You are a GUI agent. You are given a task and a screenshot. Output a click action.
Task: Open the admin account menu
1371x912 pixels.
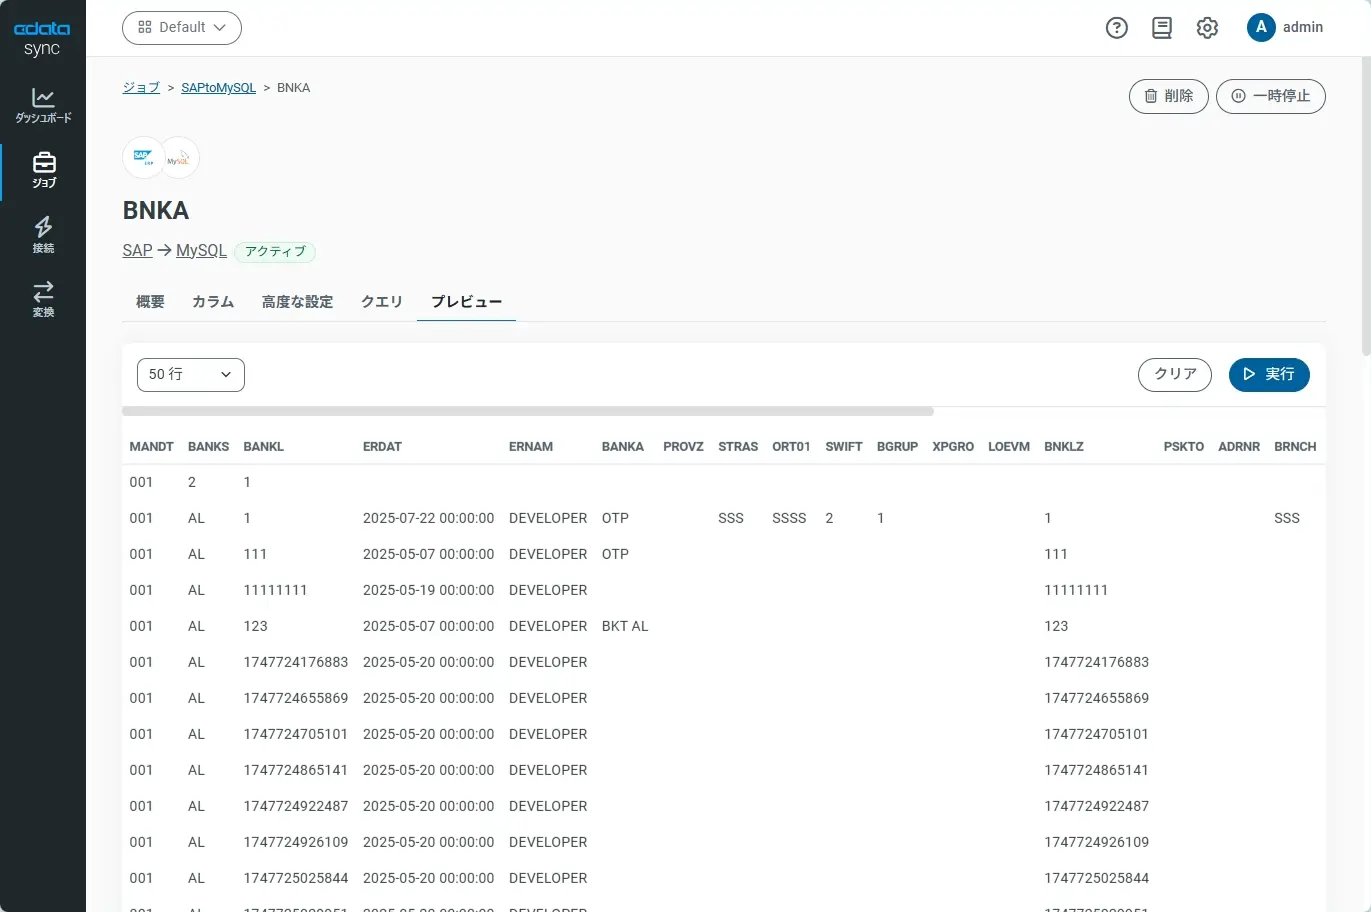point(1286,27)
